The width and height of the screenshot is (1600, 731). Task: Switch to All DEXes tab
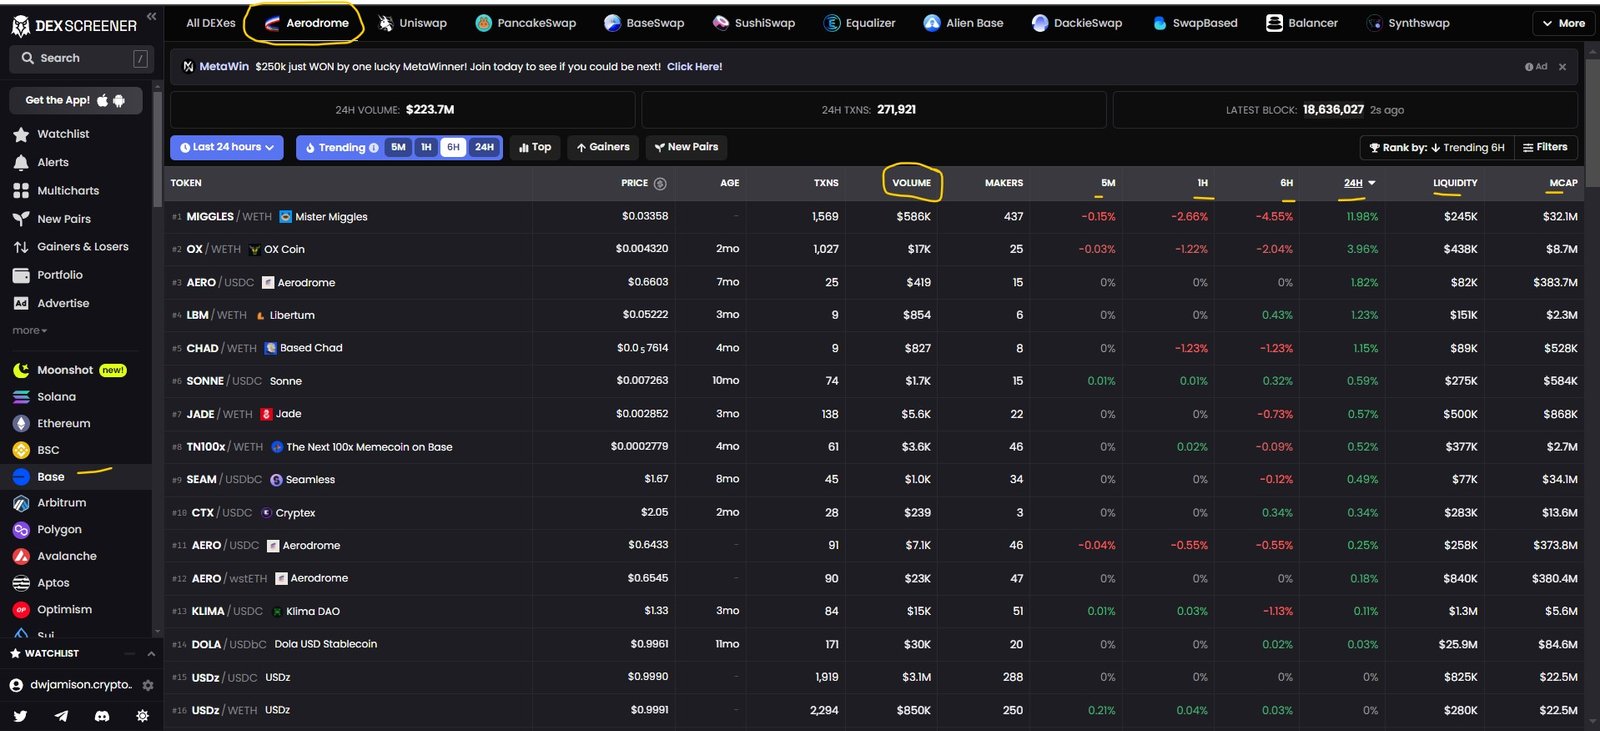tap(211, 23)
